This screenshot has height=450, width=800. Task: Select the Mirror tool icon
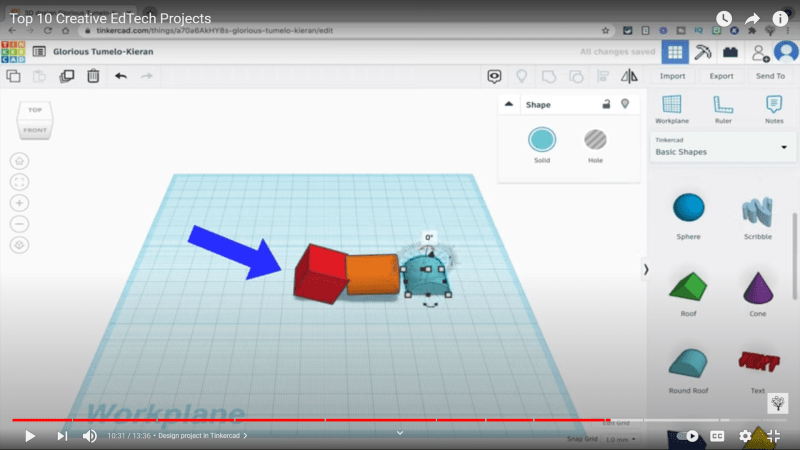629,76
